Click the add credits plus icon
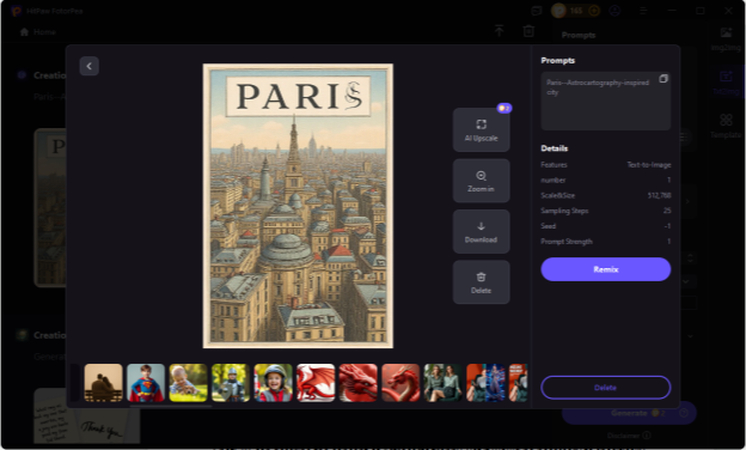The height and width of the screenshot is (450, 746). click(594, 11)
